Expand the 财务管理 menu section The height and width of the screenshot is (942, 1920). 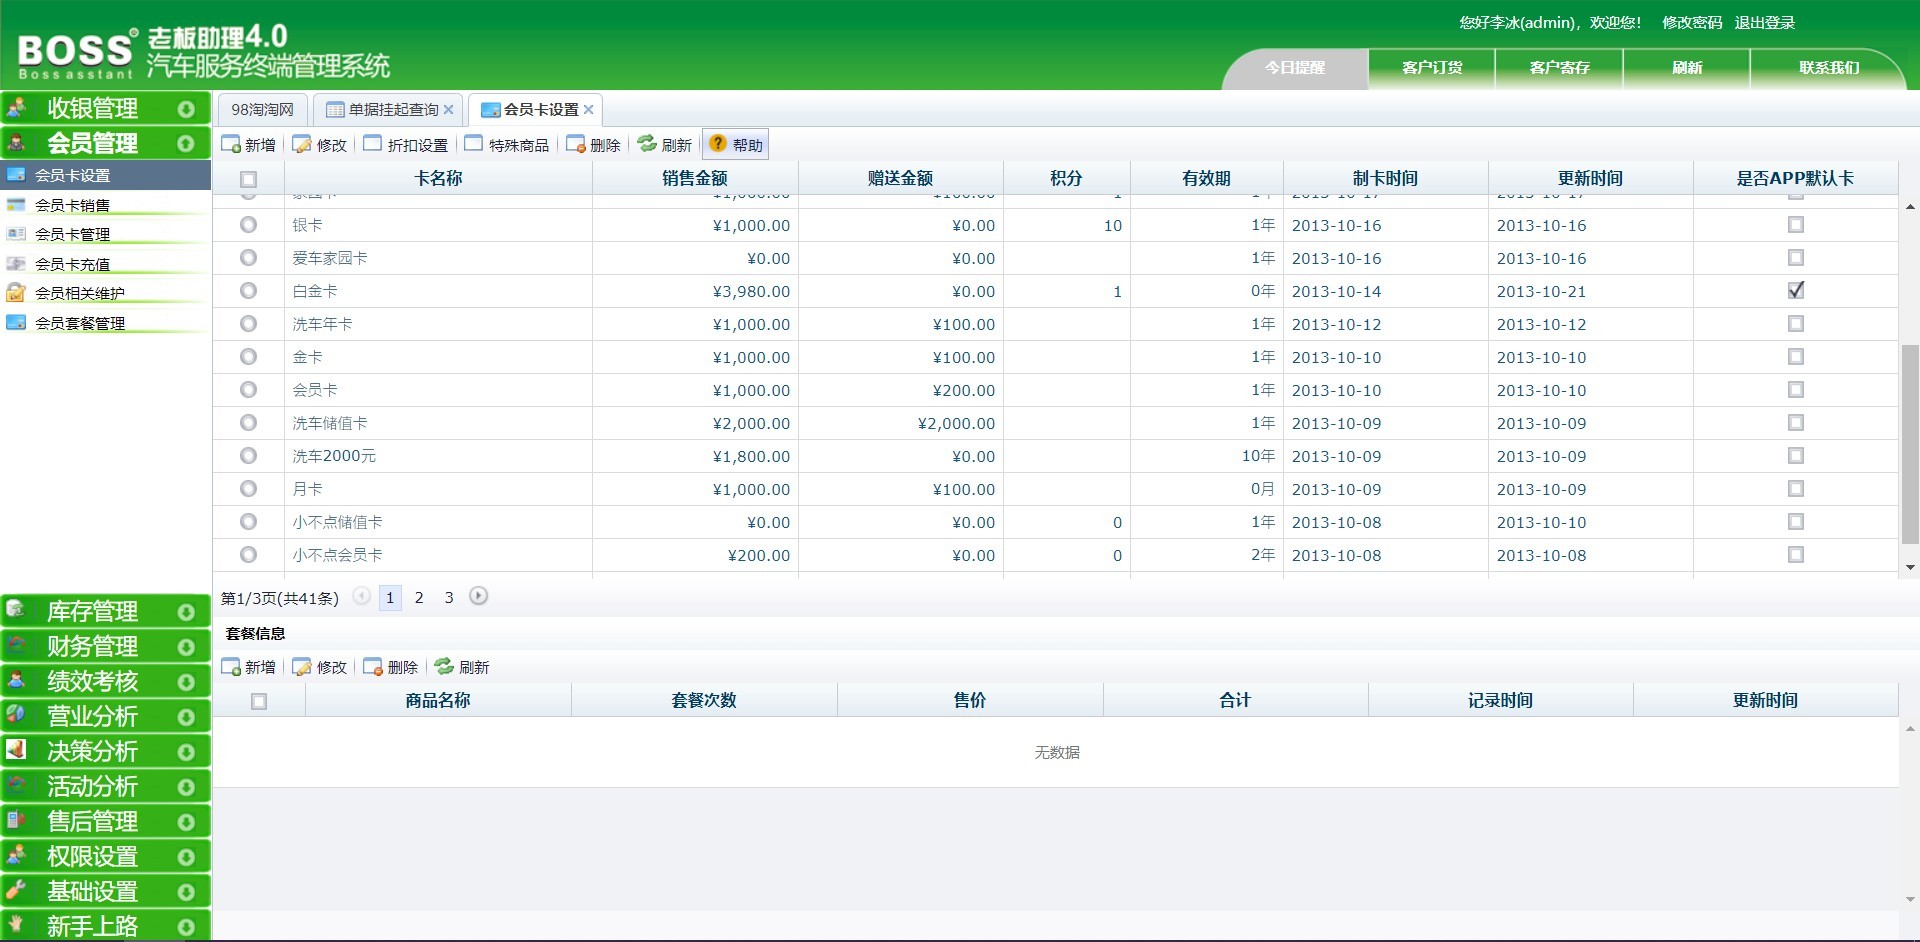[105, 646]
